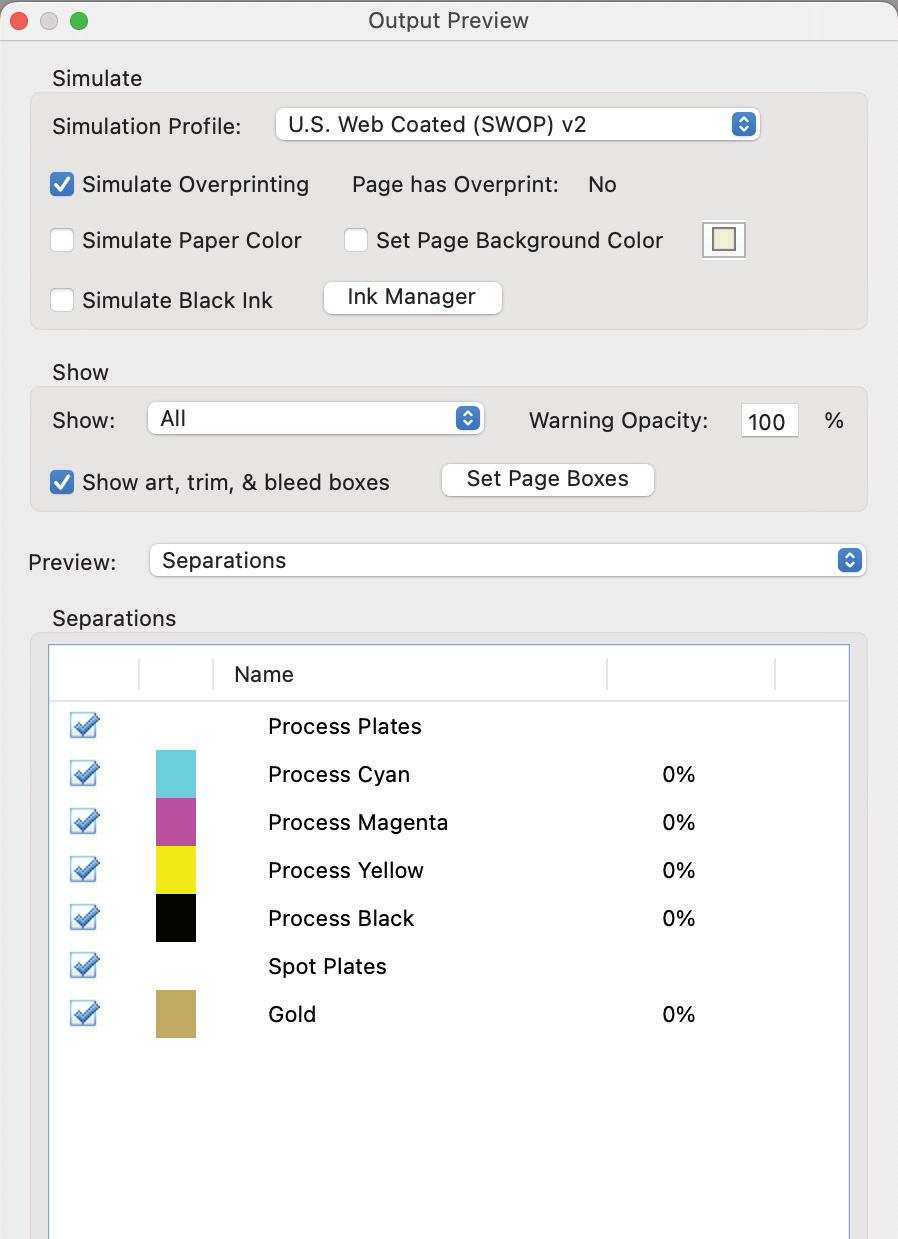
Task: Pick the page background color swatch
Action: click(724, 240)
